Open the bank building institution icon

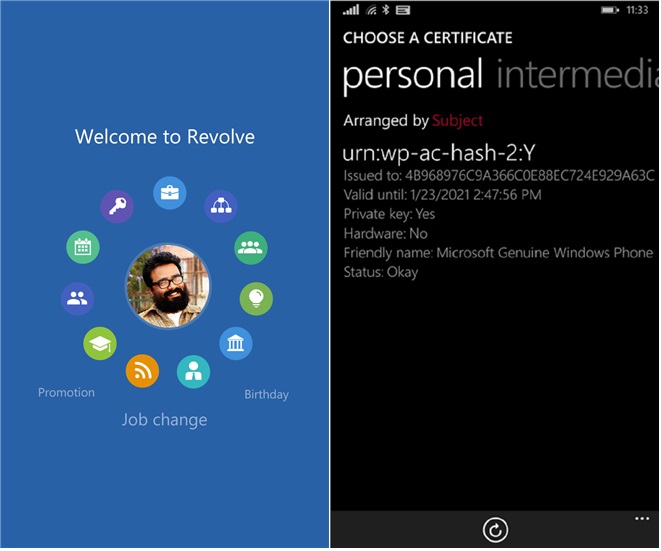pyautogui.click(x=236, y=344)
